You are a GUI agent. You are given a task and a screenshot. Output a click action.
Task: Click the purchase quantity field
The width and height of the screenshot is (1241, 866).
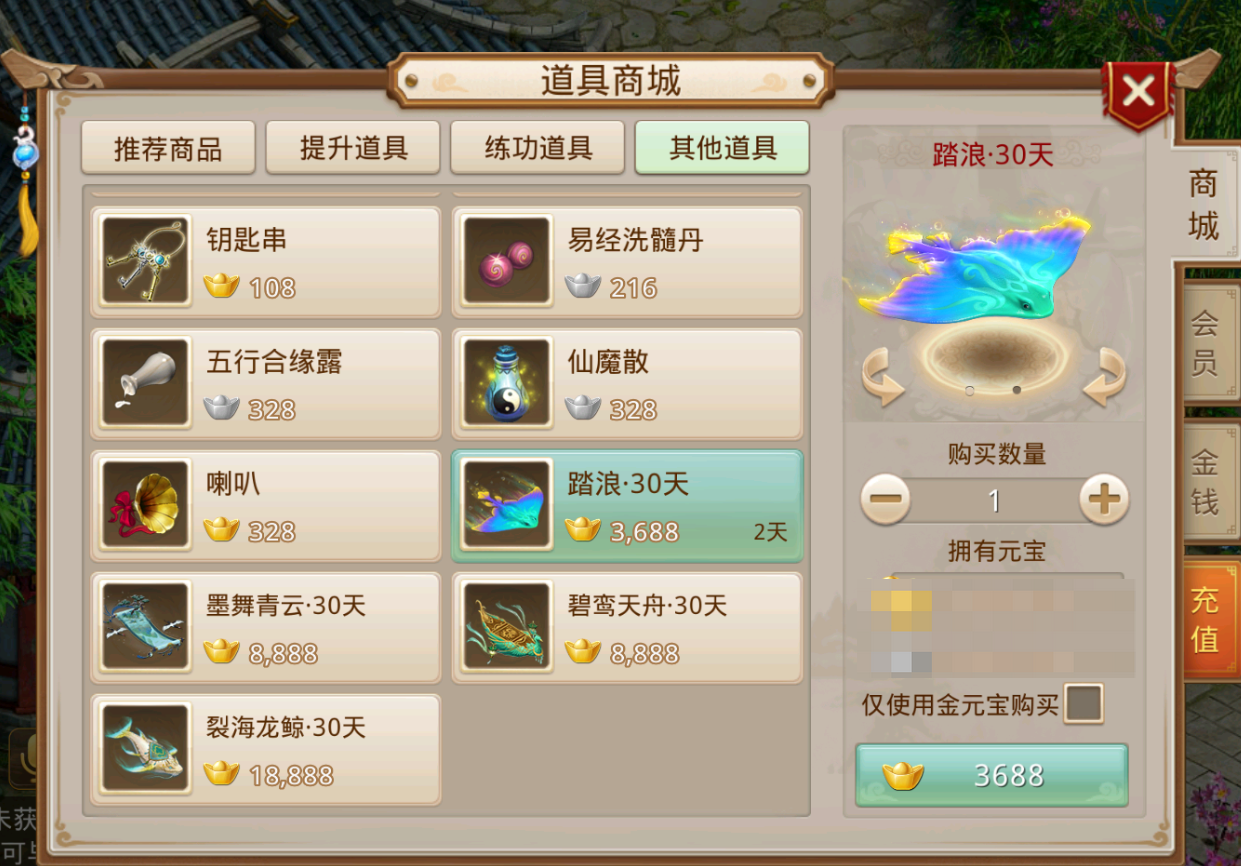tap(995, 500)
